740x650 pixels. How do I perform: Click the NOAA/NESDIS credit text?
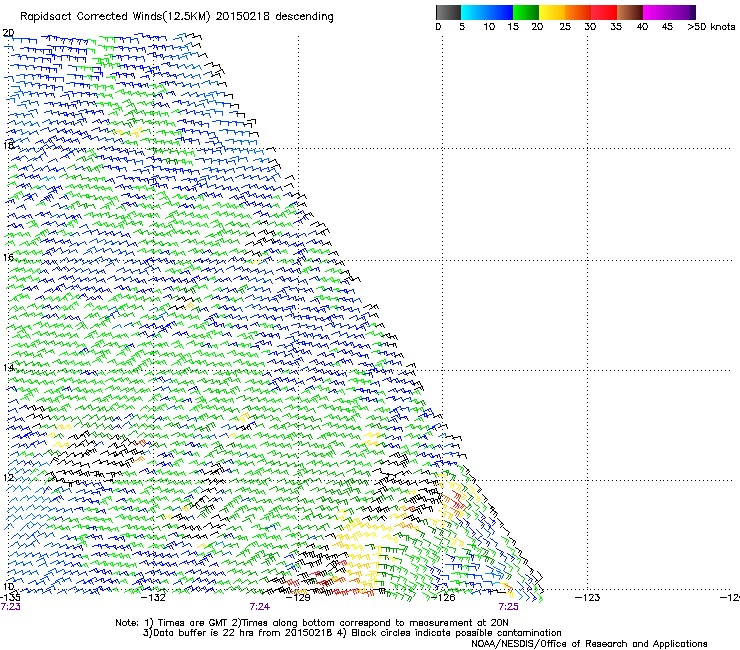(589, 644)
